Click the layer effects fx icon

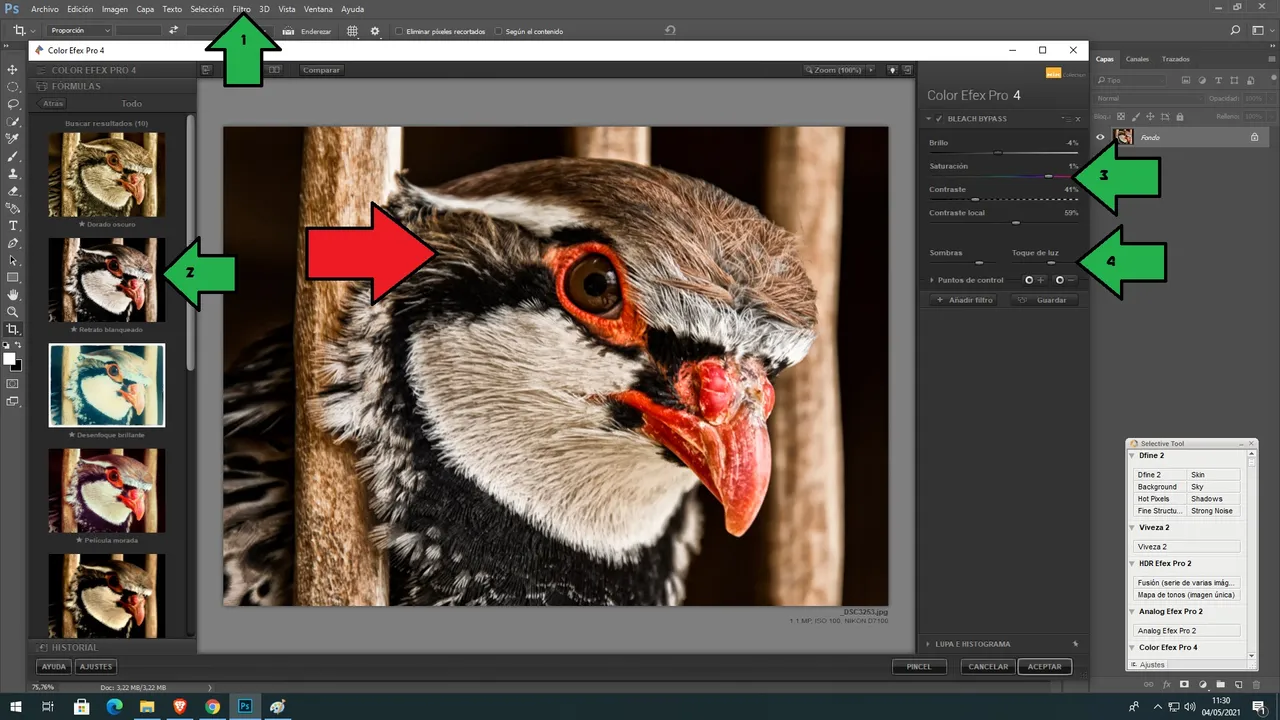pyautogui.click(x=1166, y=684)
